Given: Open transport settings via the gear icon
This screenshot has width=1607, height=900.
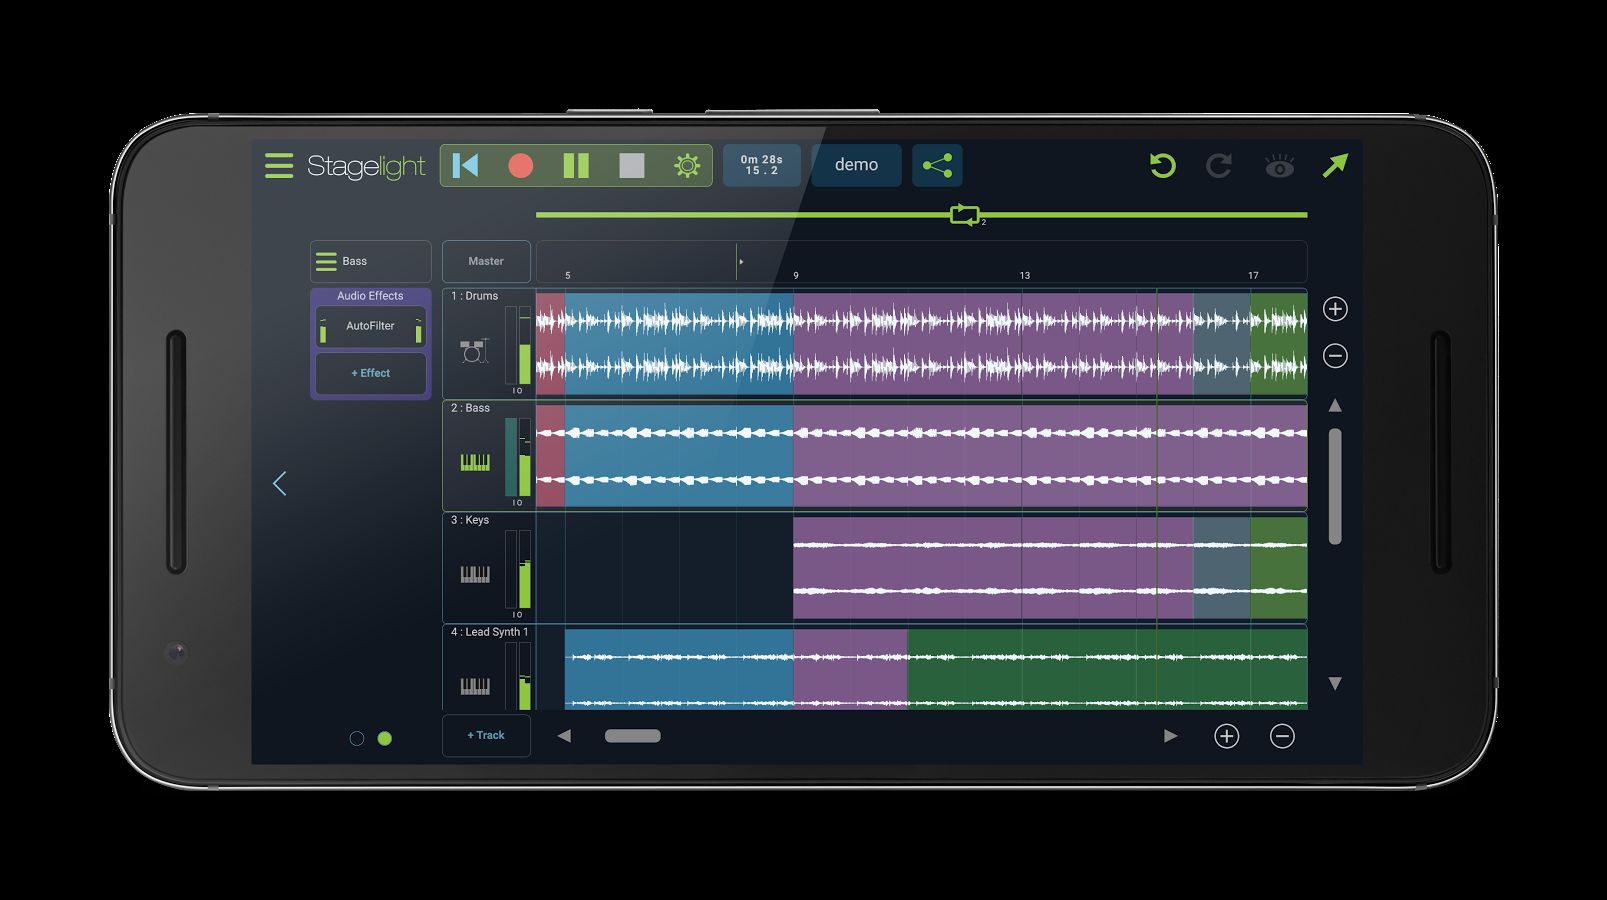Looking at the screenshot, I should pos(687,166).
